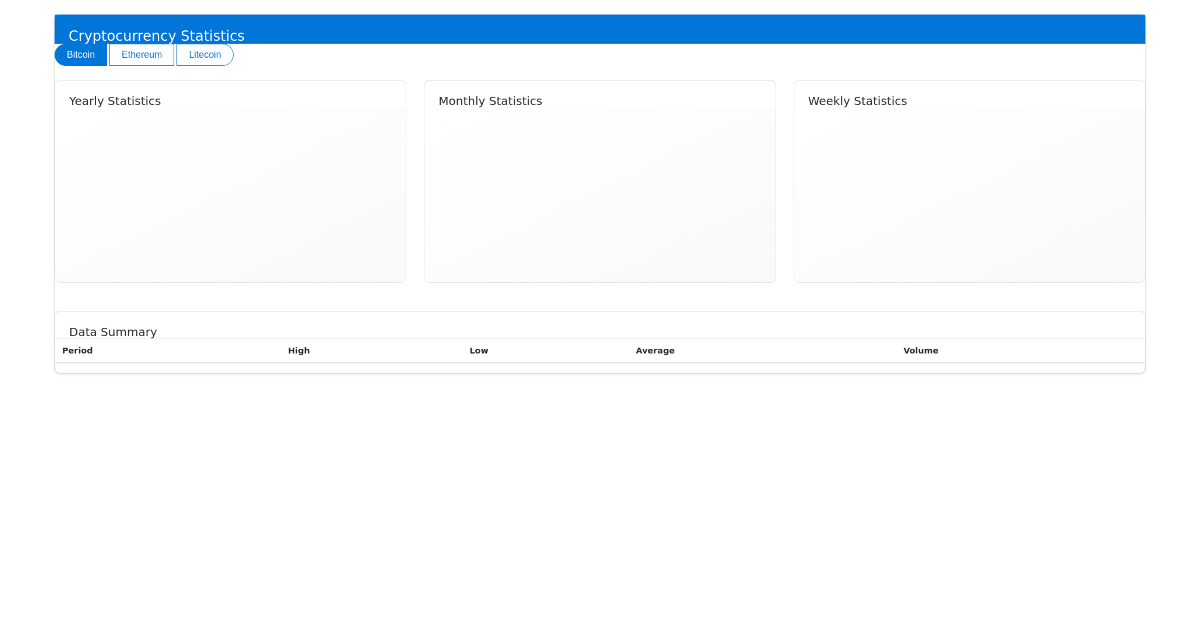Click the blue header bar
Viewport: 1200px width, 630px height.
600,28
